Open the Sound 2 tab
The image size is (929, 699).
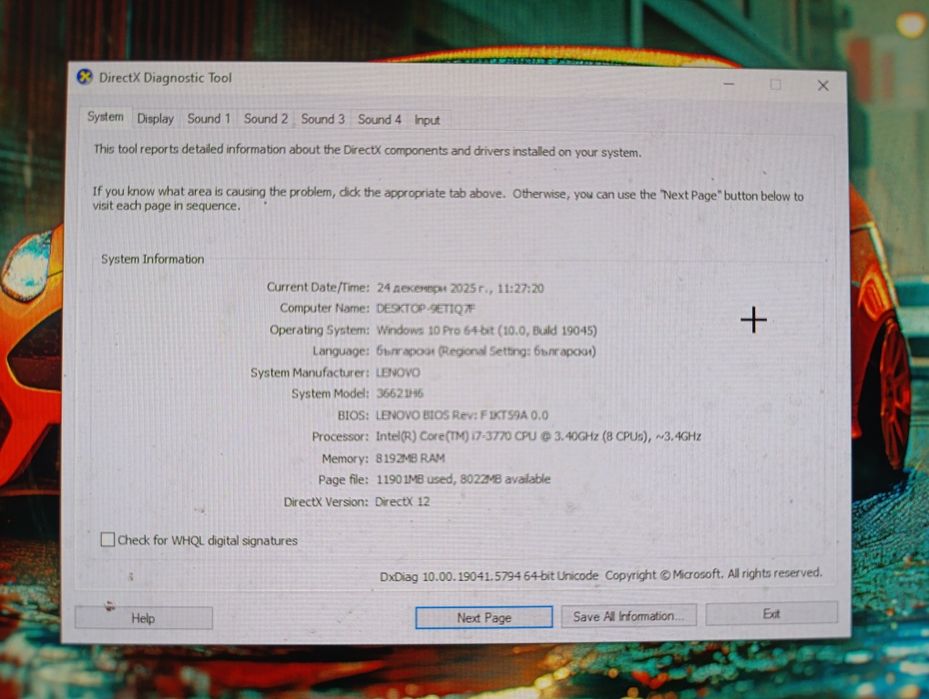[265, 118]
